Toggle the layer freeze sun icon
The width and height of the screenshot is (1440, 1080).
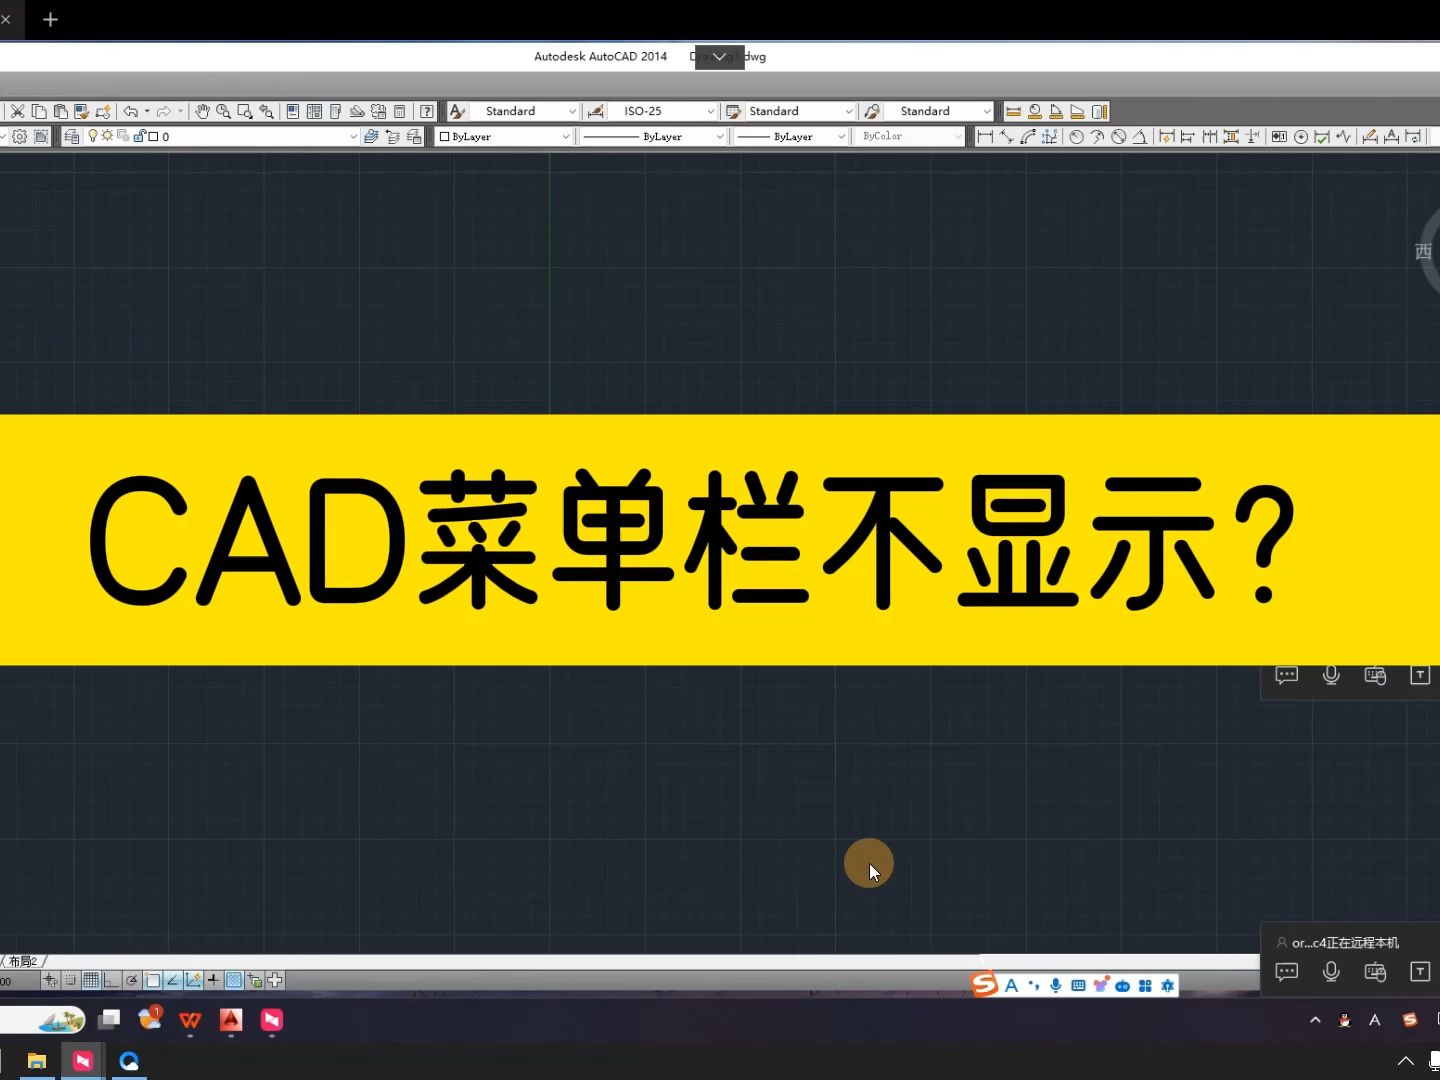tap(108, 137)
